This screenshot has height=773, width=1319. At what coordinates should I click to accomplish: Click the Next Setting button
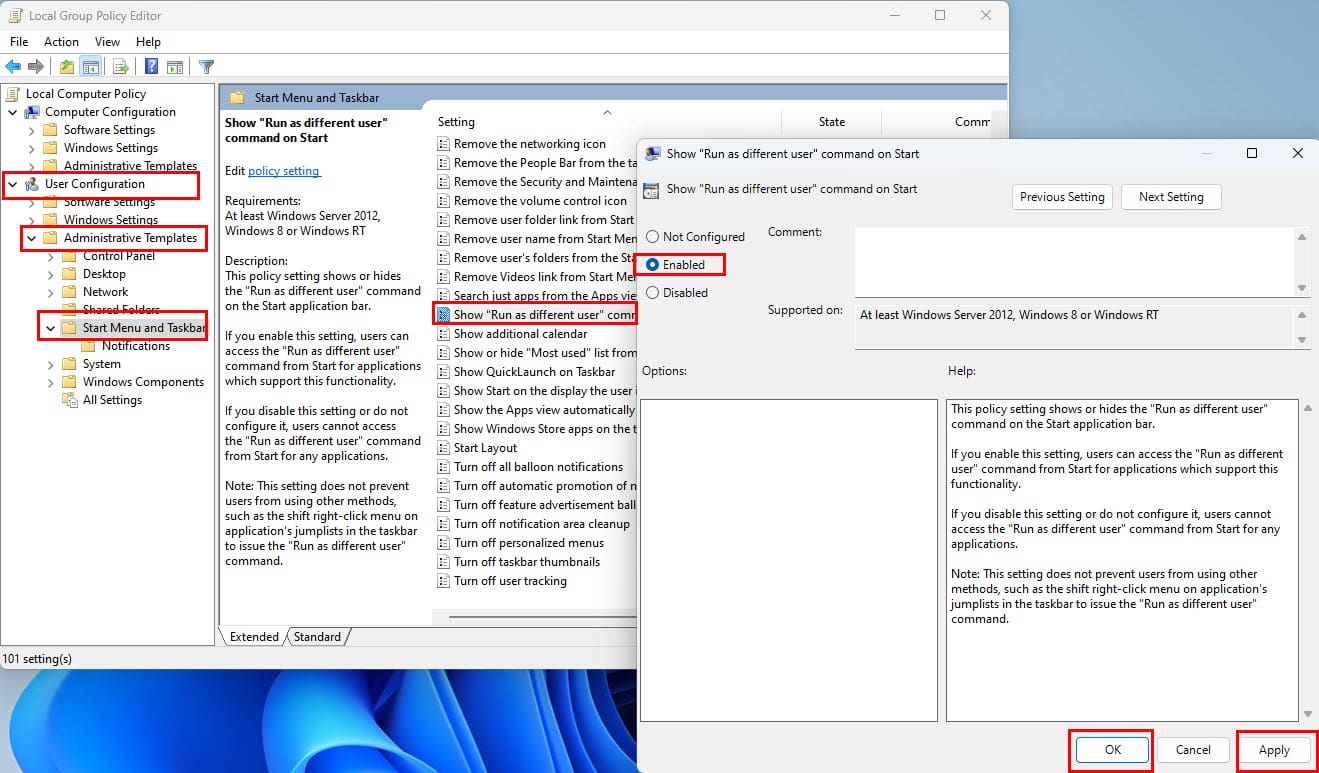(x=1170, y=197)
